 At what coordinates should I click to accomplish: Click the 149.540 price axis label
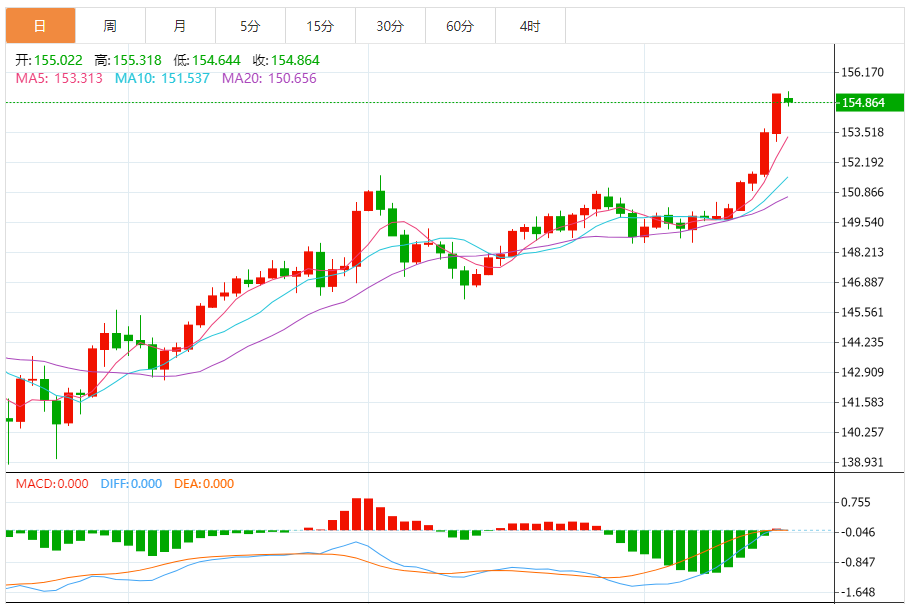click(862, 222)
